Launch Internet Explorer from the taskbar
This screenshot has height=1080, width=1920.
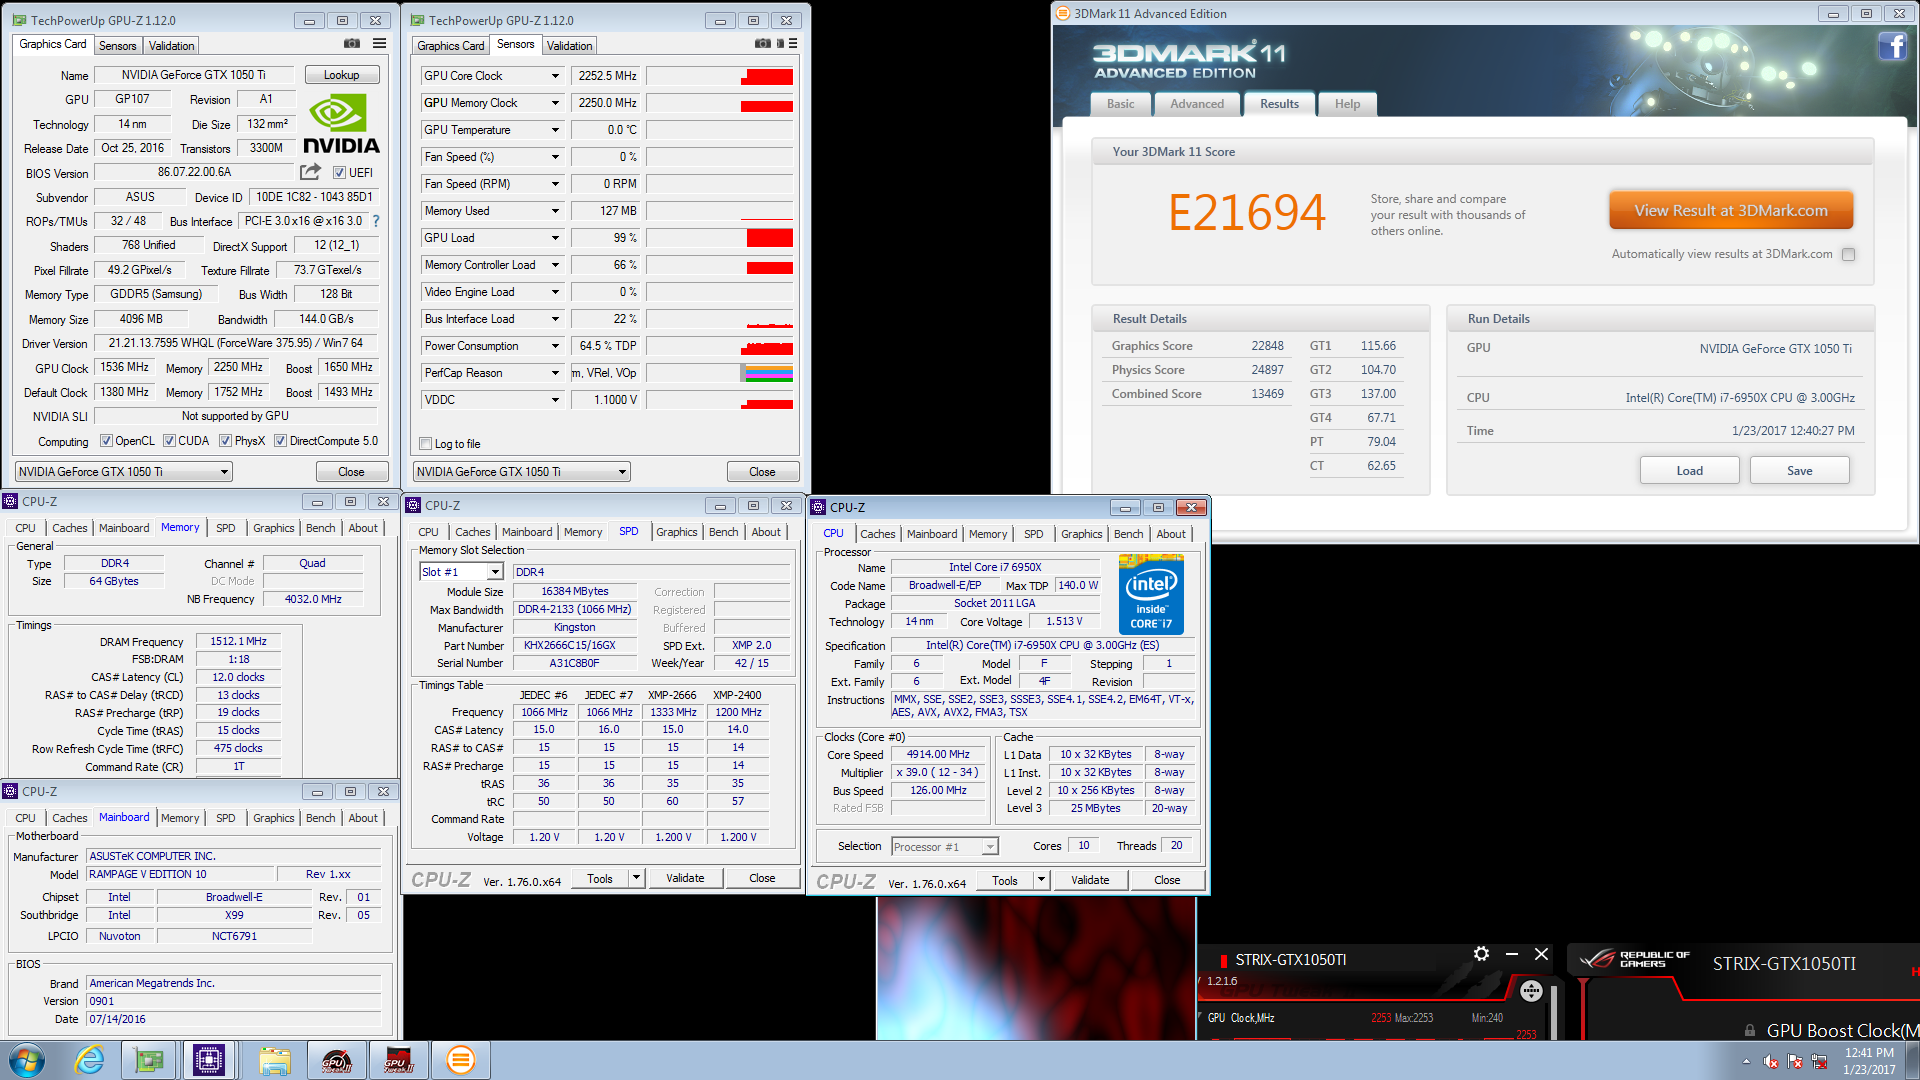(90, 1060)
